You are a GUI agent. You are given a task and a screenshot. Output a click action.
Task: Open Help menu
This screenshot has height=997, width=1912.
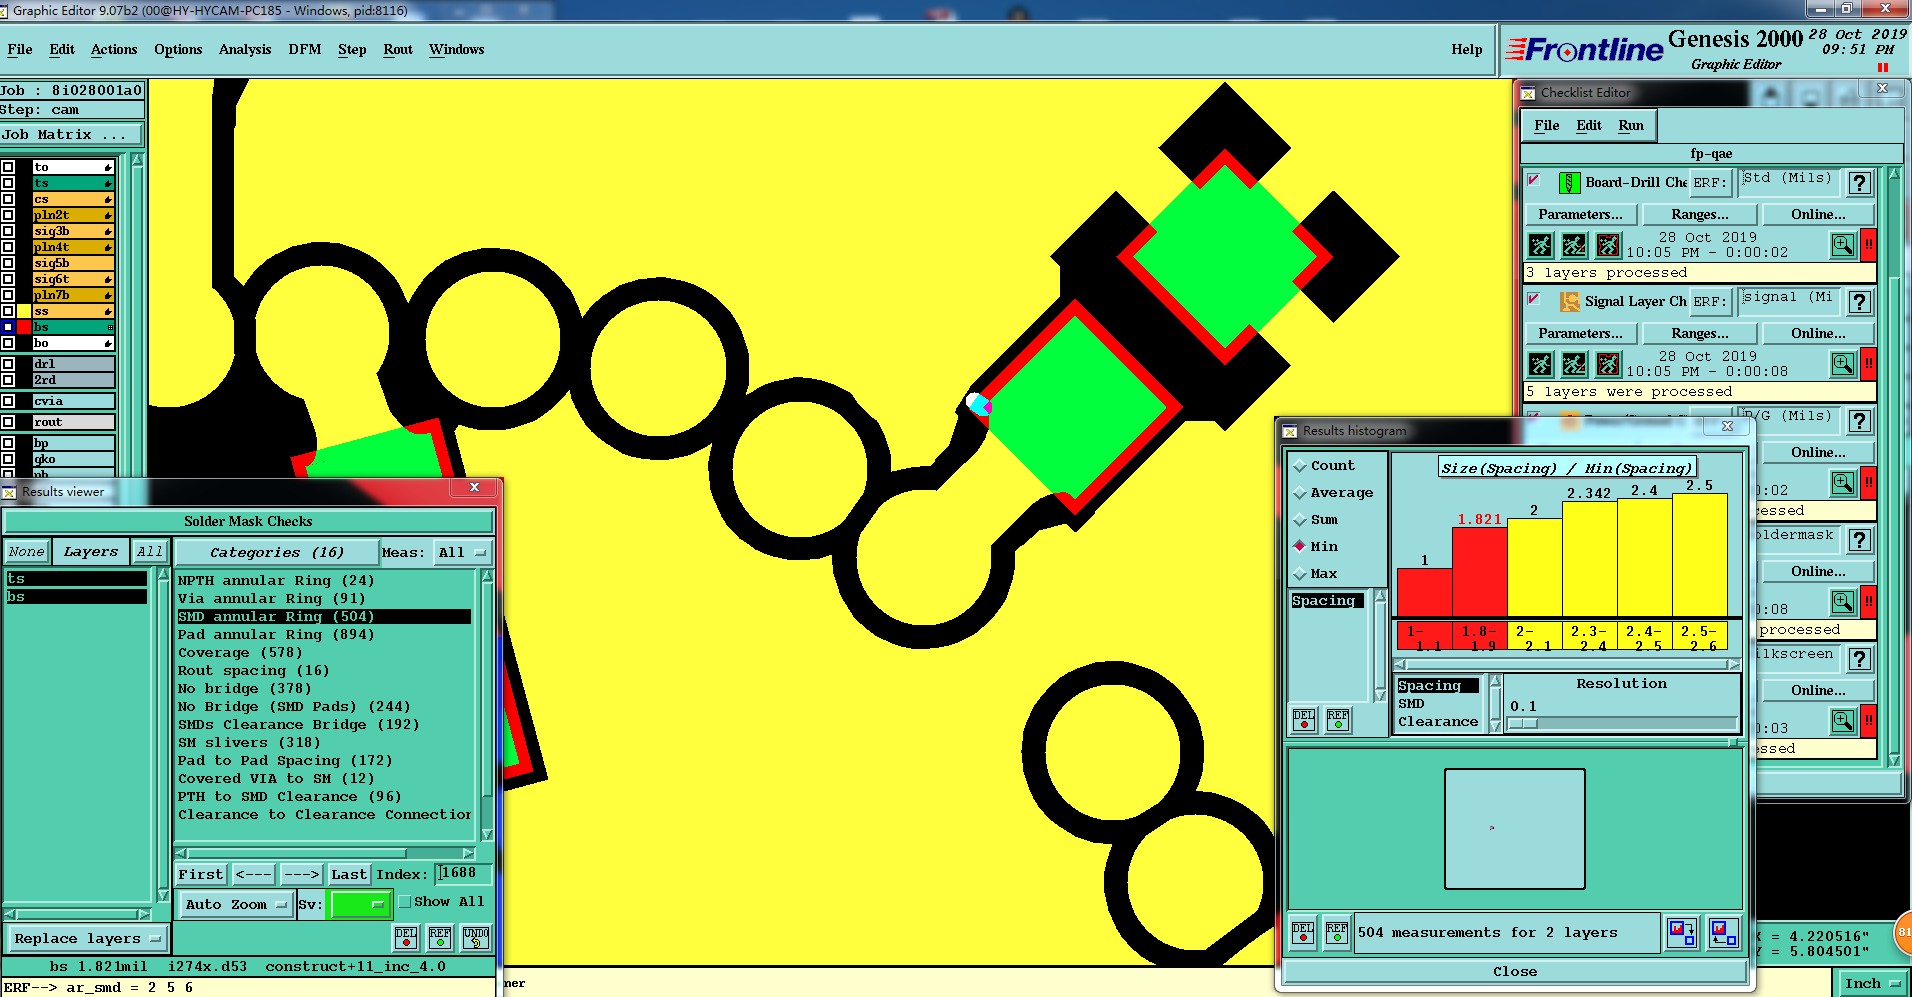(1467, 49)
